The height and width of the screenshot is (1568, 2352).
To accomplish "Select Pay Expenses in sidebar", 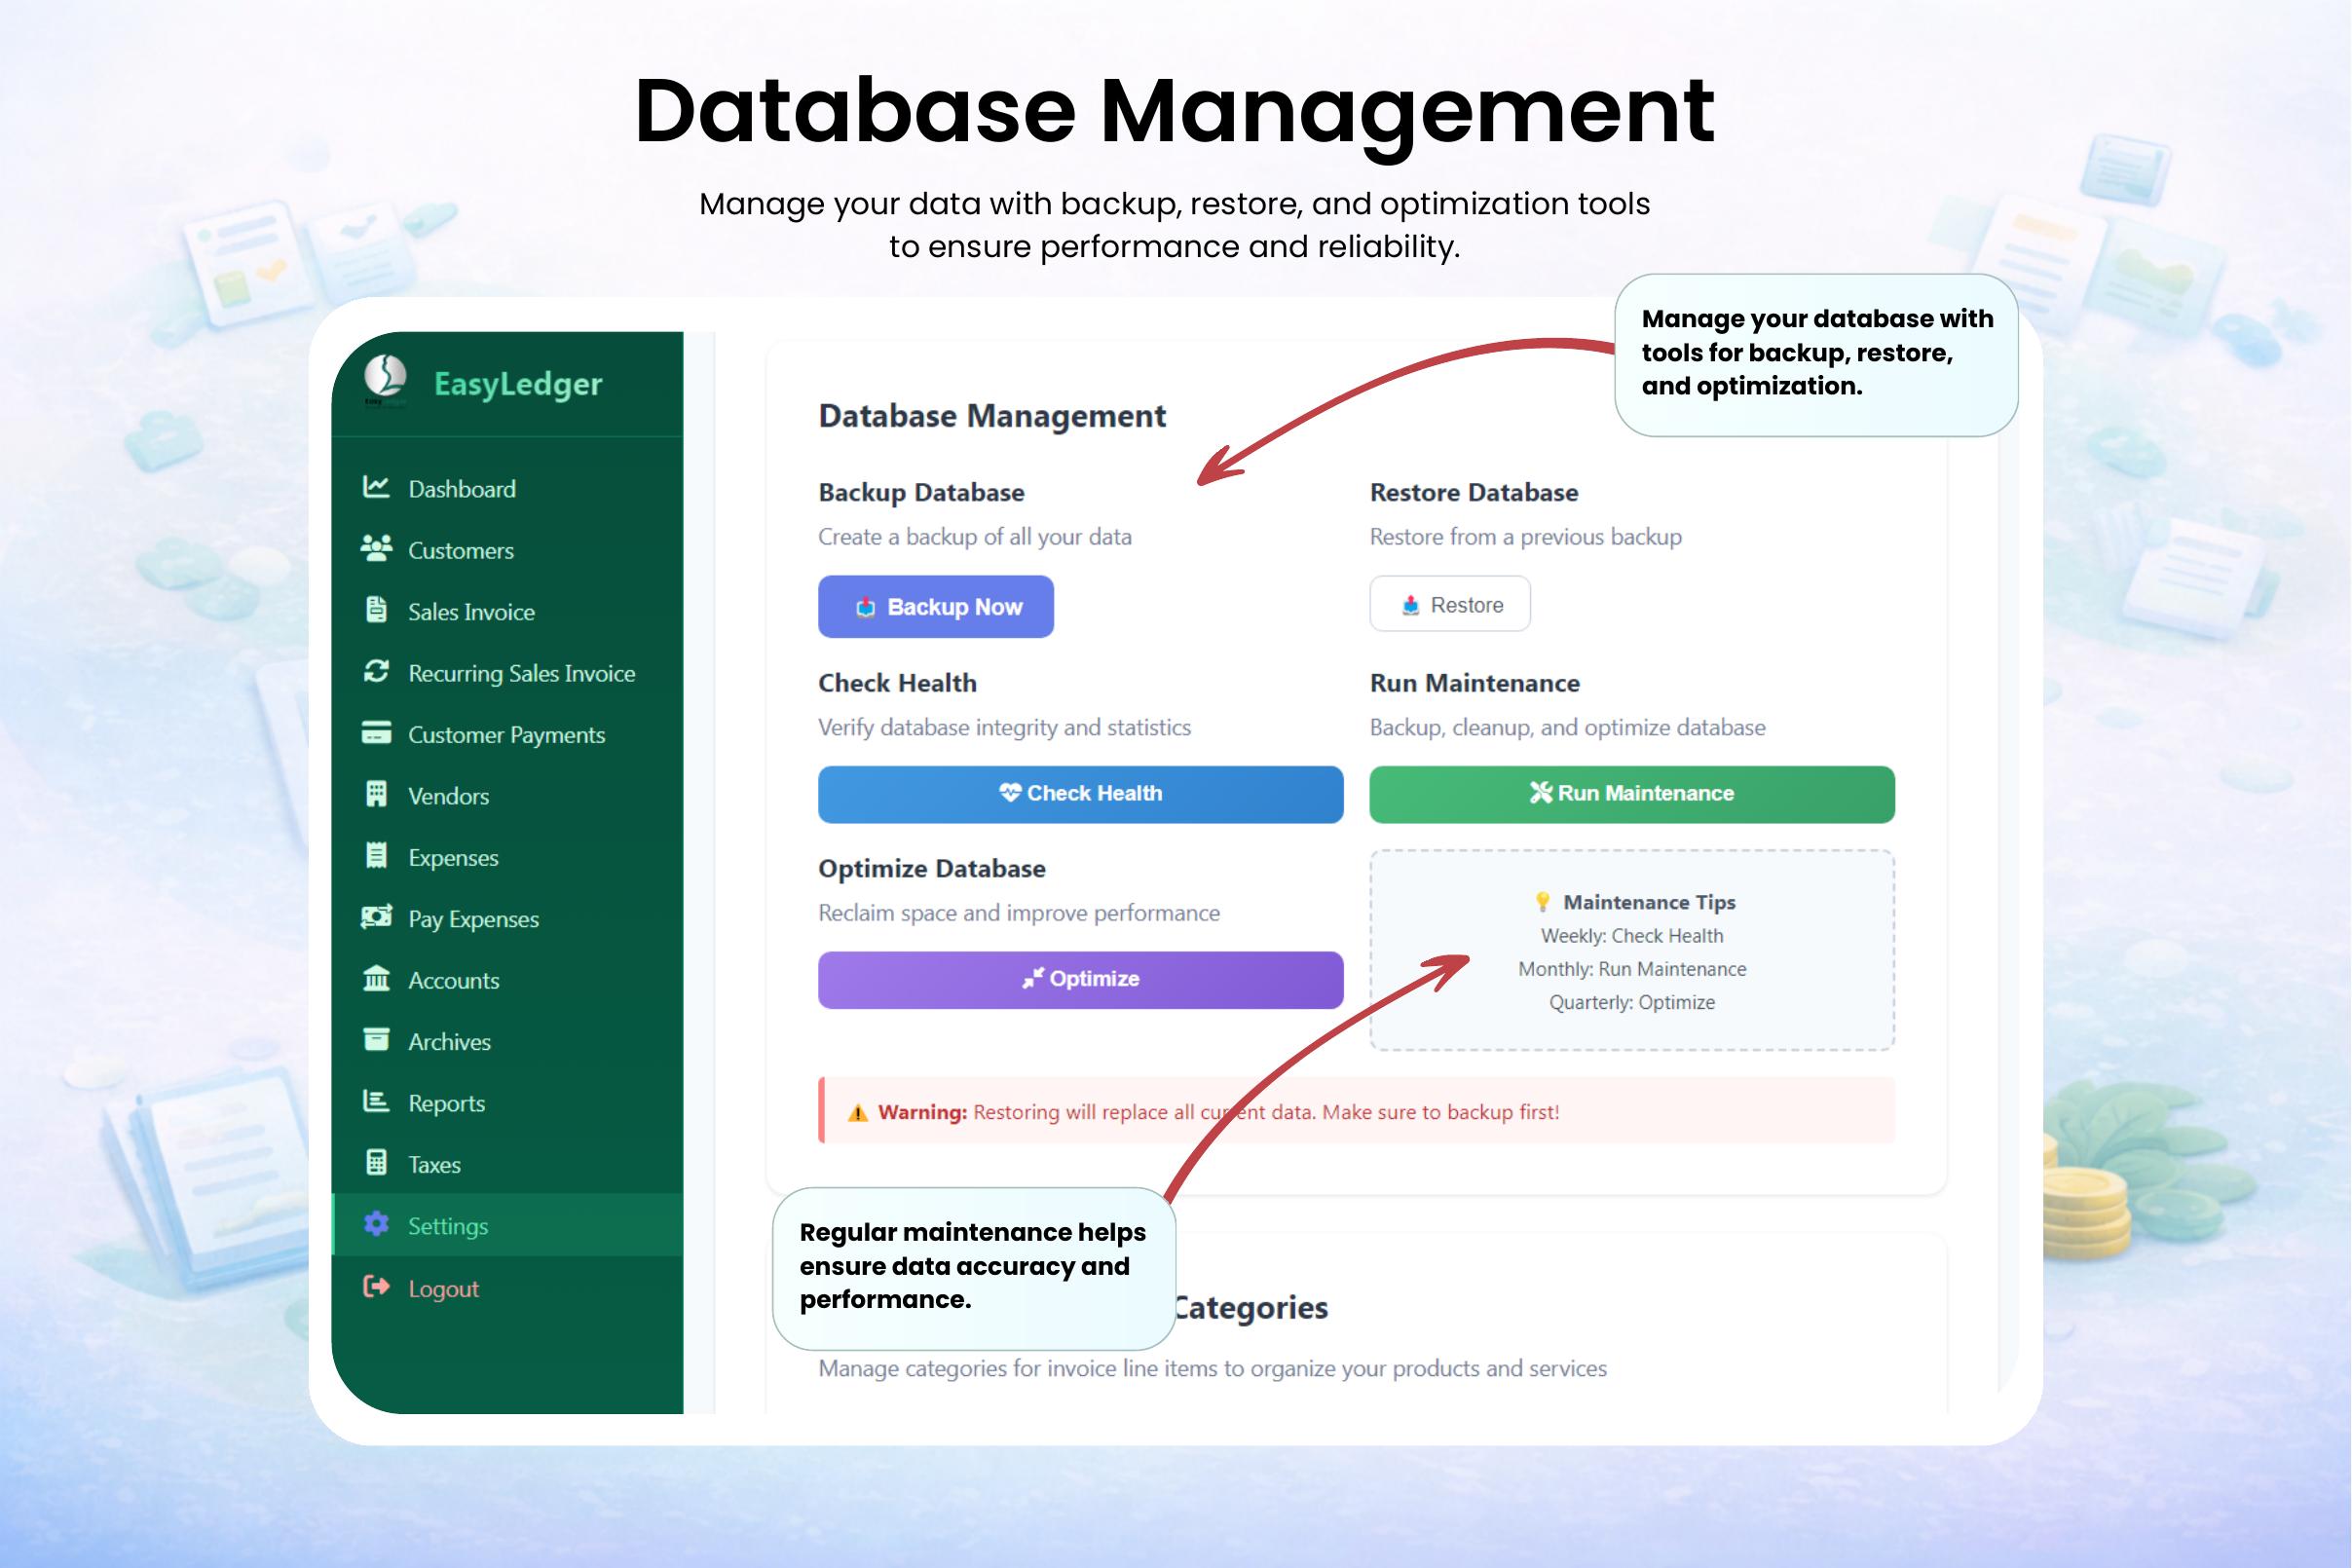I will (x=507, y=919).
